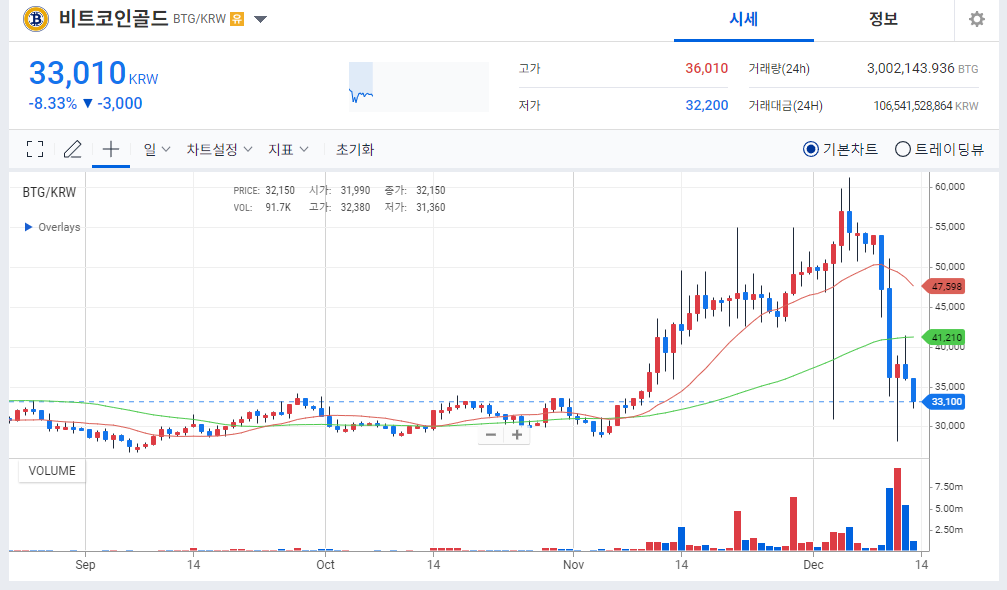Click the Sep label on time axis
Screen dimensions: 1007x590
tap(85, 564)
